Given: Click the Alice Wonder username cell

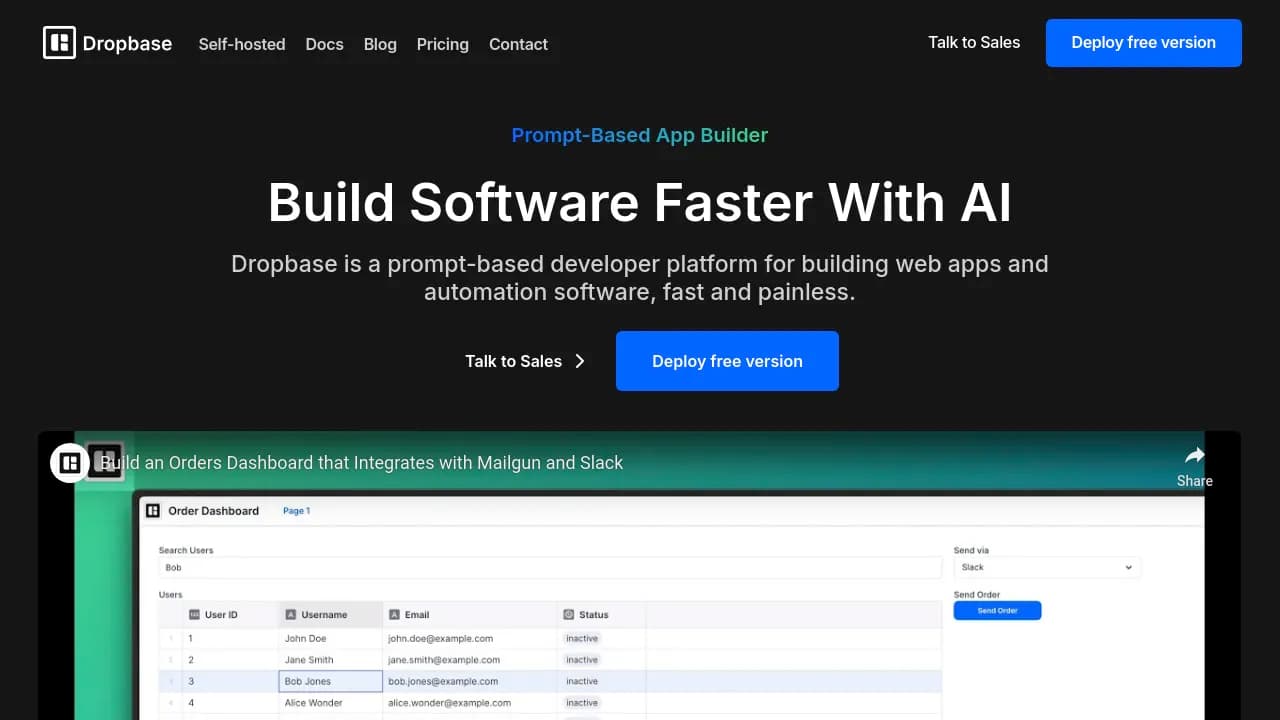Looking at the screenshot, I should pos(330,703).
